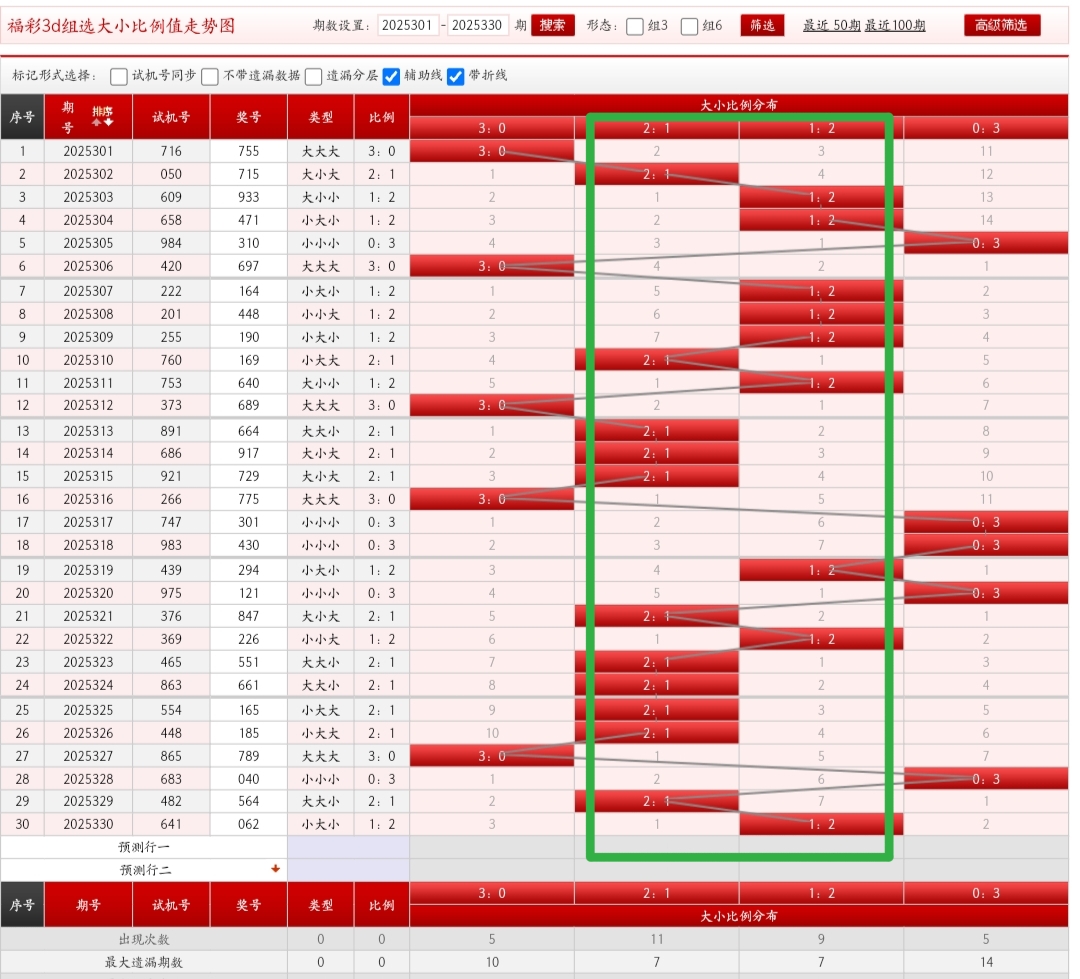Uncheck the 辅助线 checkbox
1080x979 pixels.
coord(392,76)
